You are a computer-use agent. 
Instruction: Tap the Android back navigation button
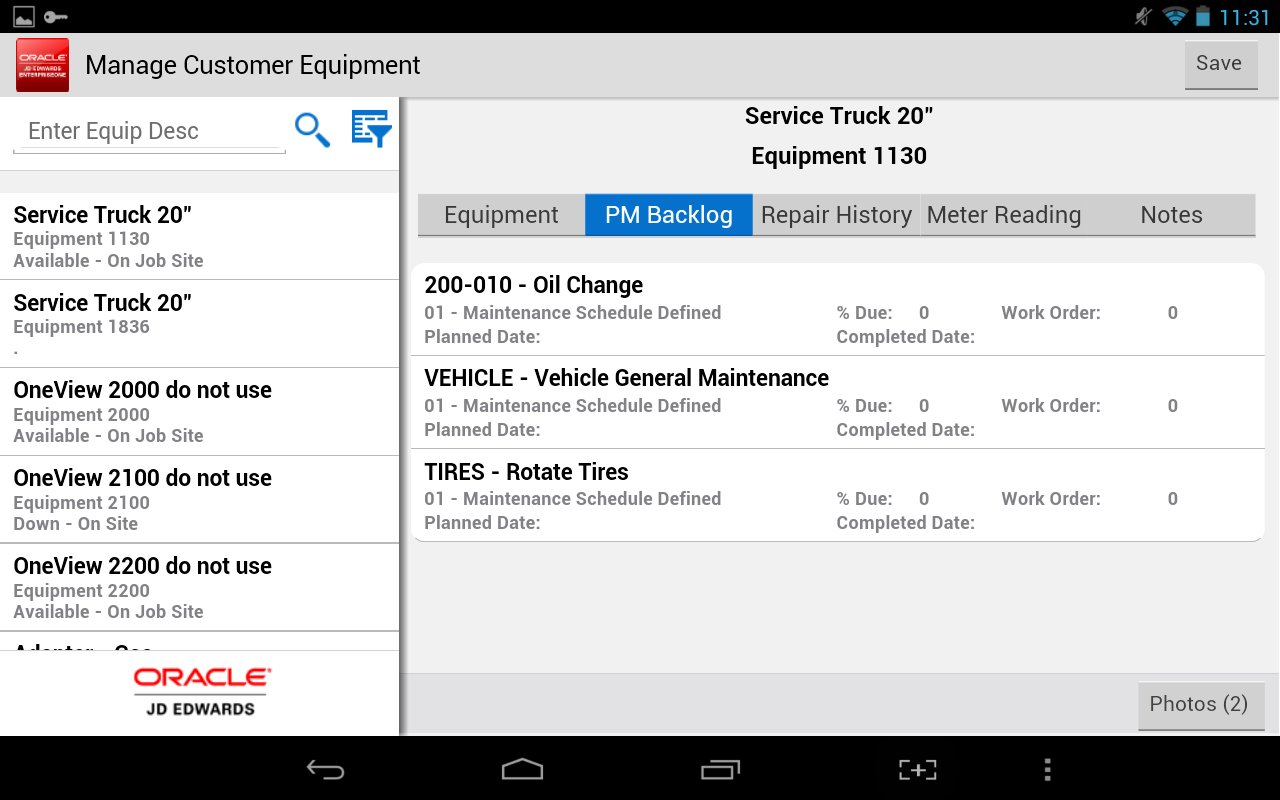[x=325, y=769]
